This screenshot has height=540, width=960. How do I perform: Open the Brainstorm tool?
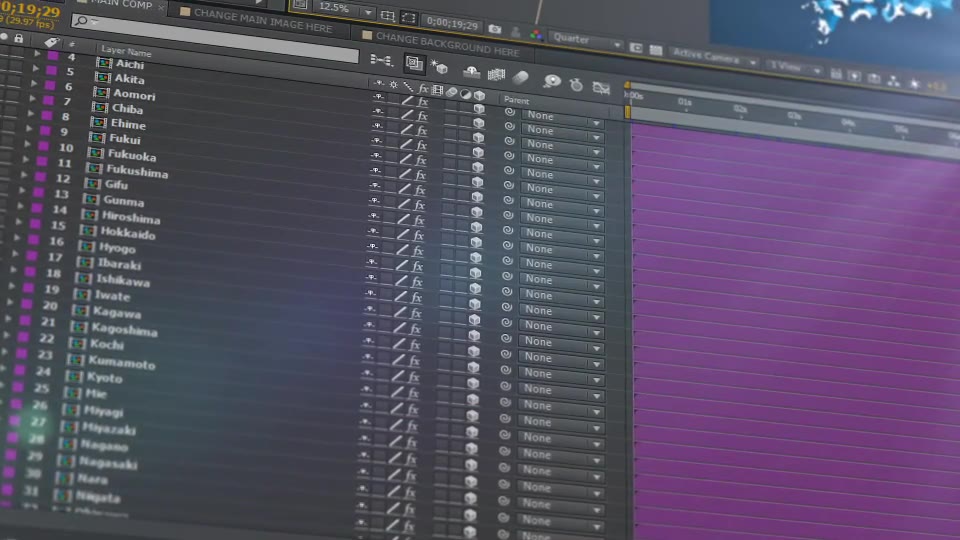coord(552,81)
